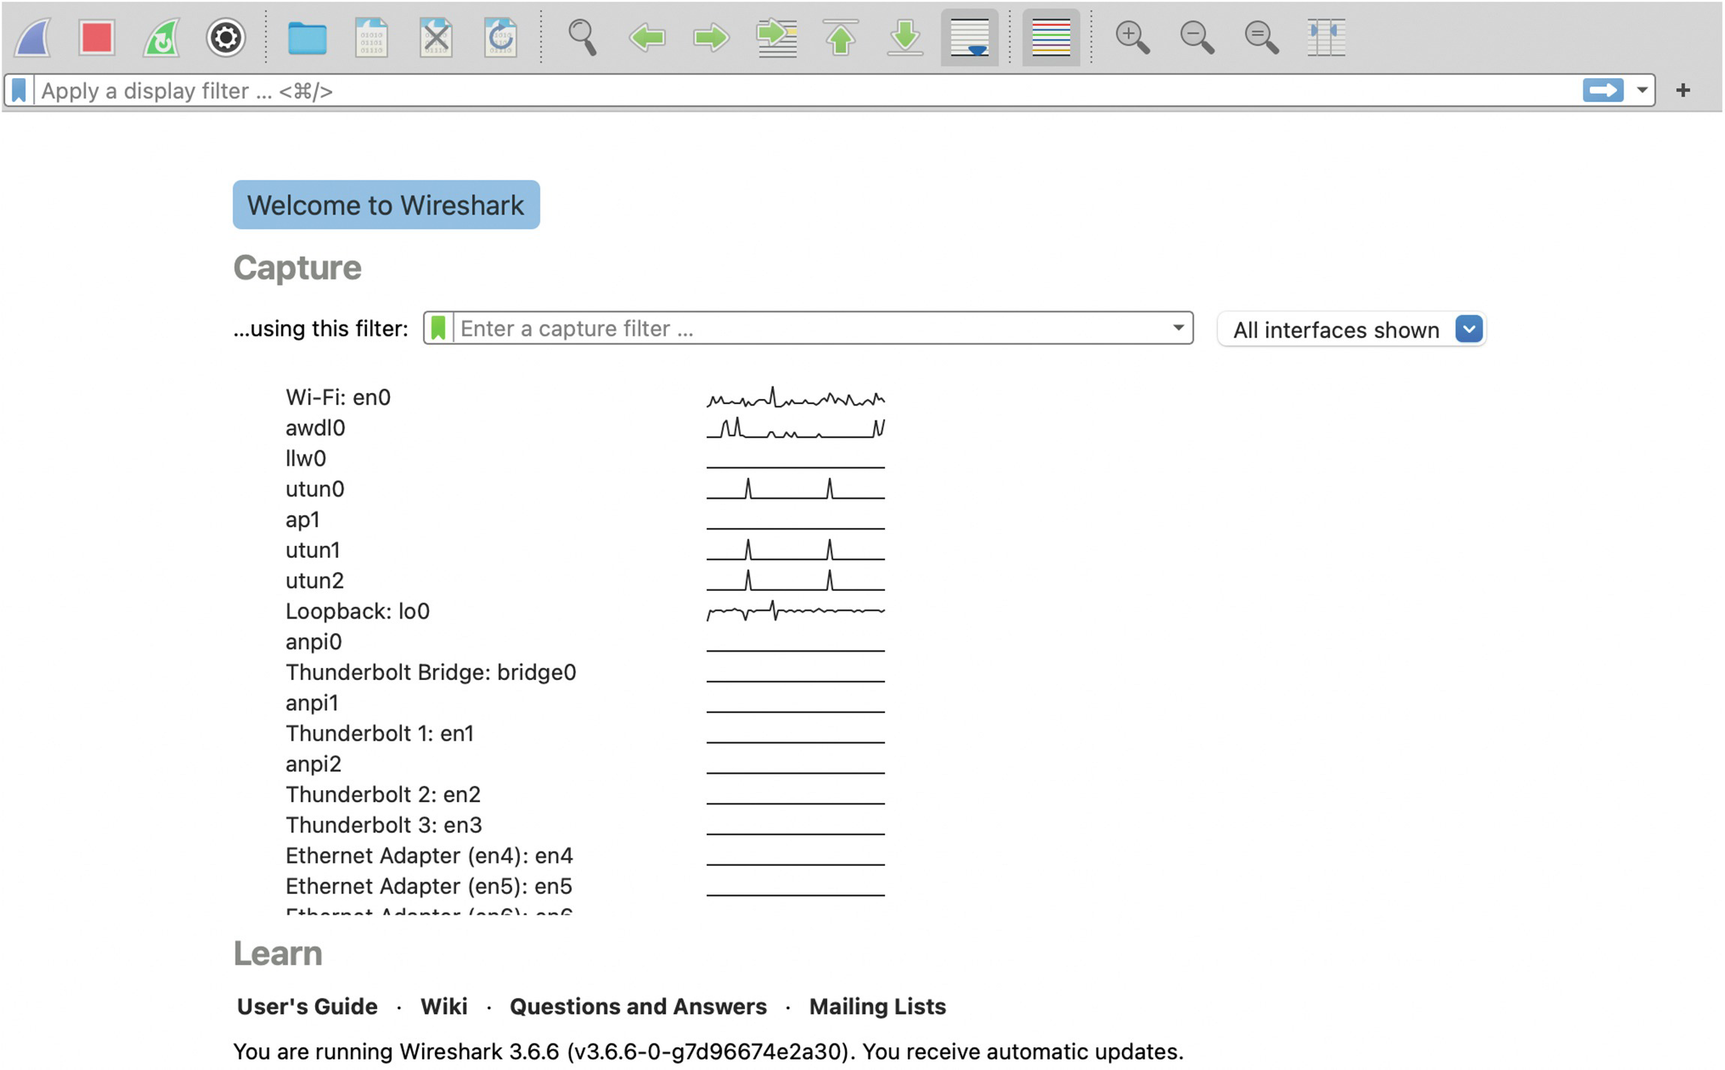Click the go to first packet icon

coord(841,38)
